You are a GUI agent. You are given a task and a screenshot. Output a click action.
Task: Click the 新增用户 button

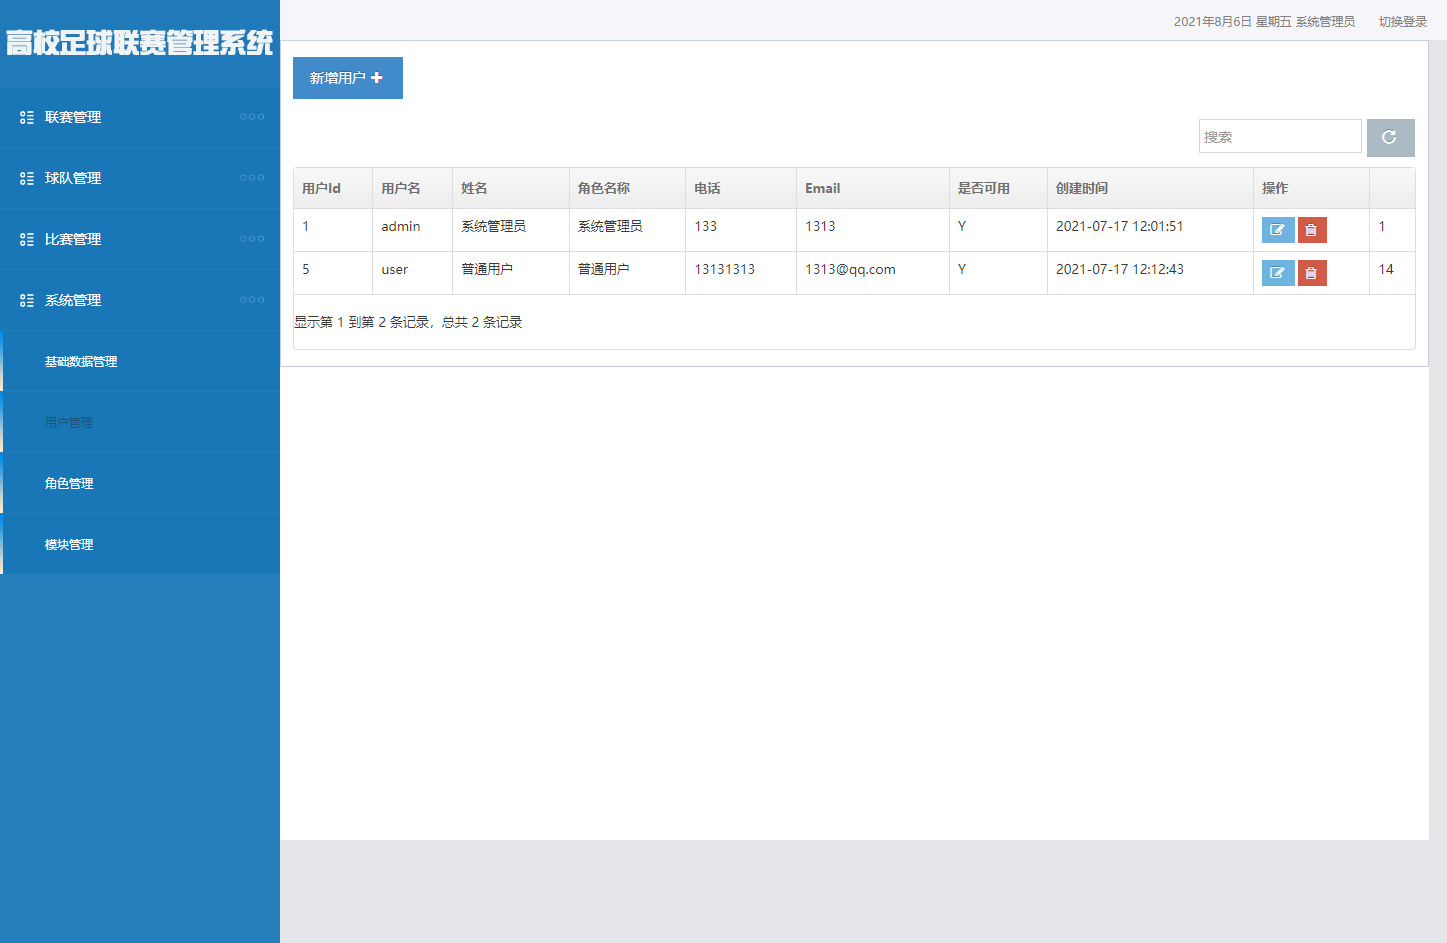point(347,78)
